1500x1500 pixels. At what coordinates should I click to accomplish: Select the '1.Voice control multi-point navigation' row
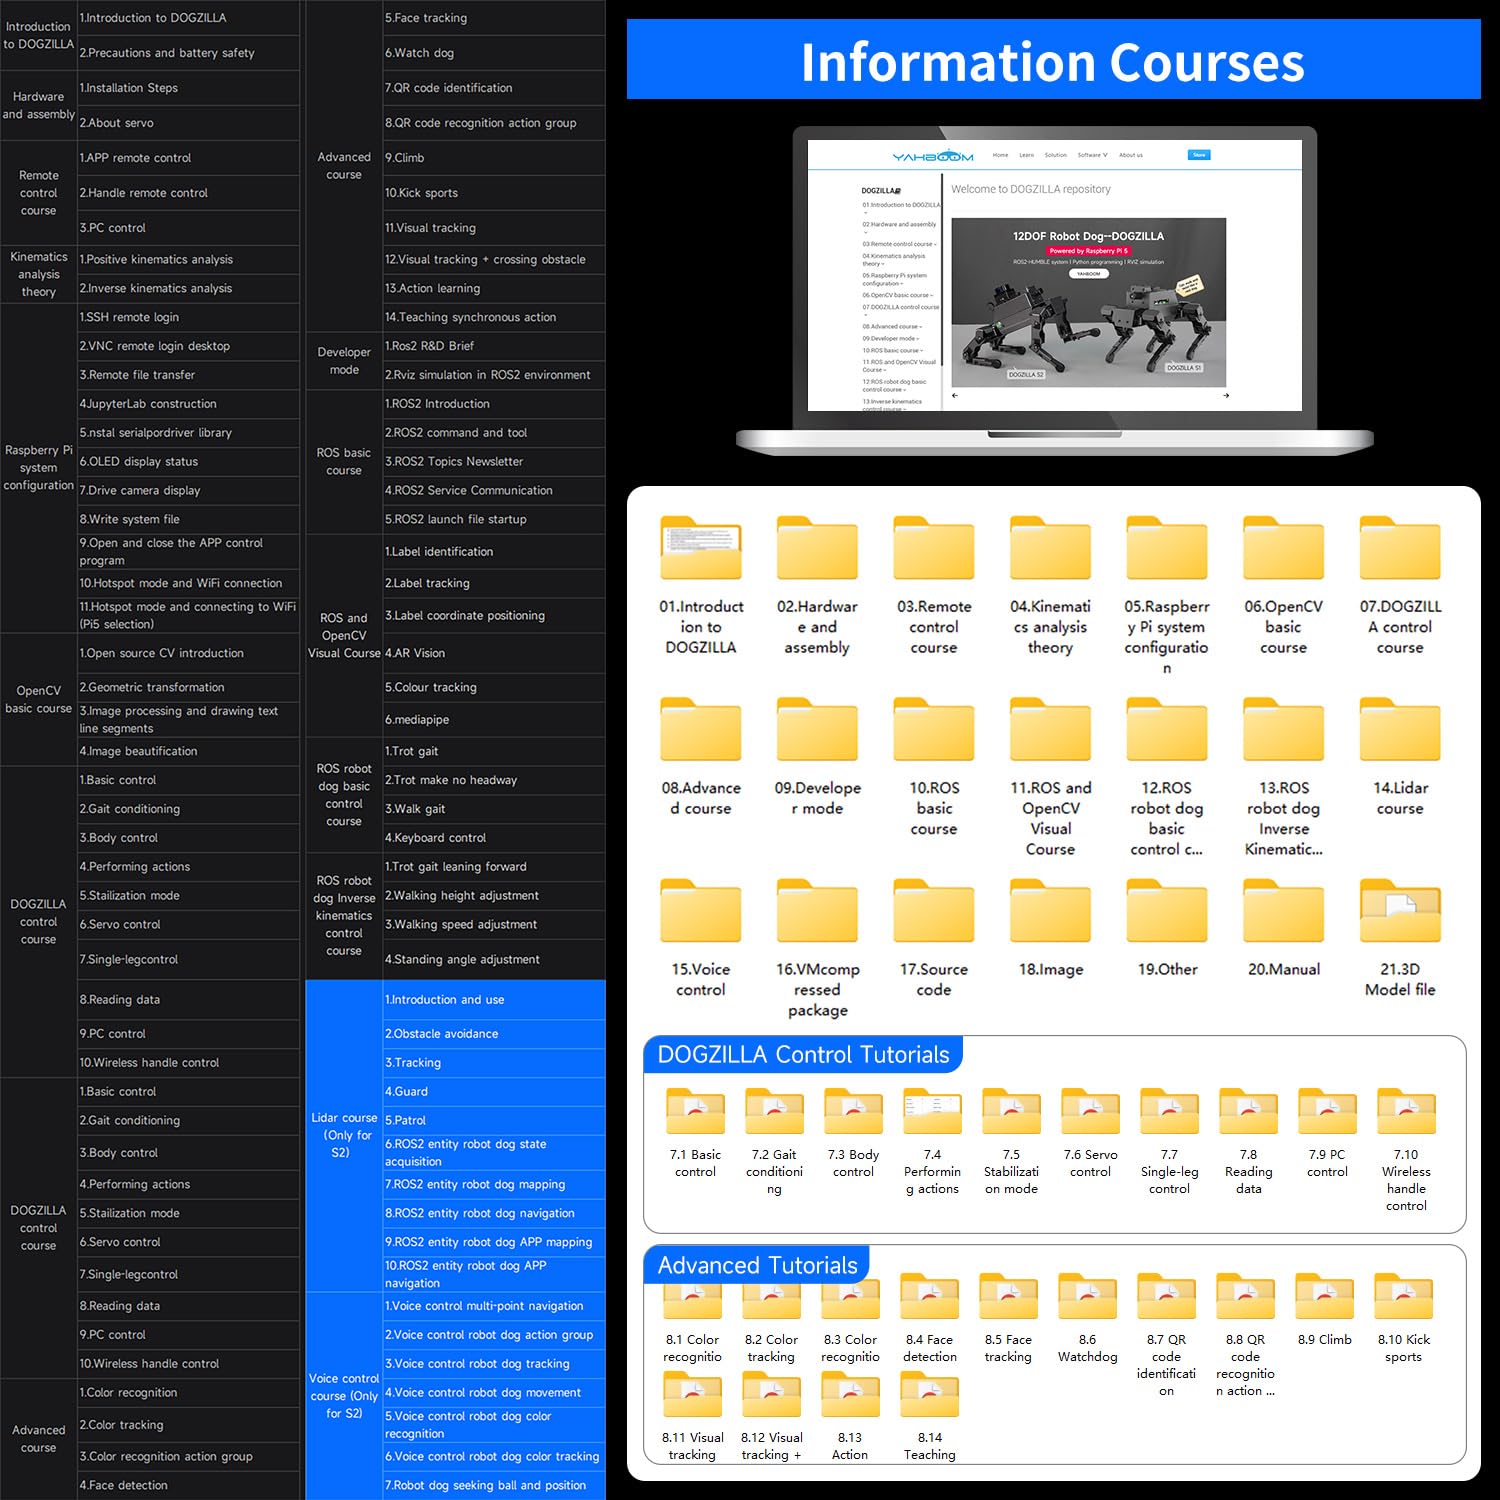[494, 1306]
